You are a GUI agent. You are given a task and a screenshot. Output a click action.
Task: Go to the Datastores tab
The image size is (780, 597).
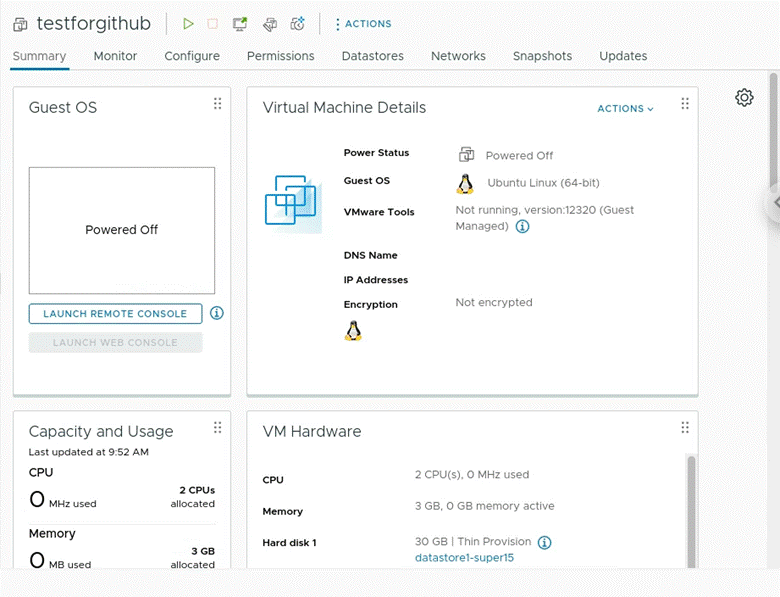coord(373,56)
